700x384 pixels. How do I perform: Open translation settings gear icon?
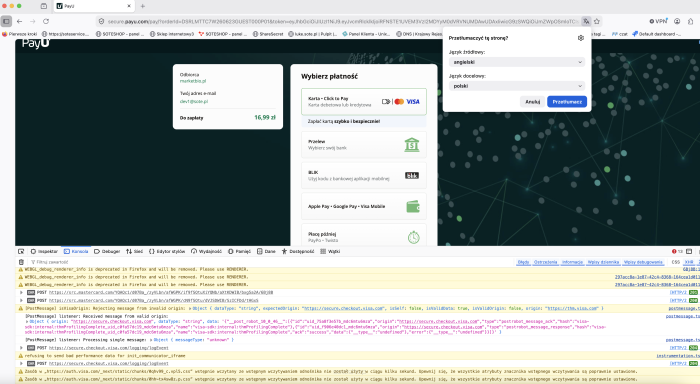click(580, 38)
